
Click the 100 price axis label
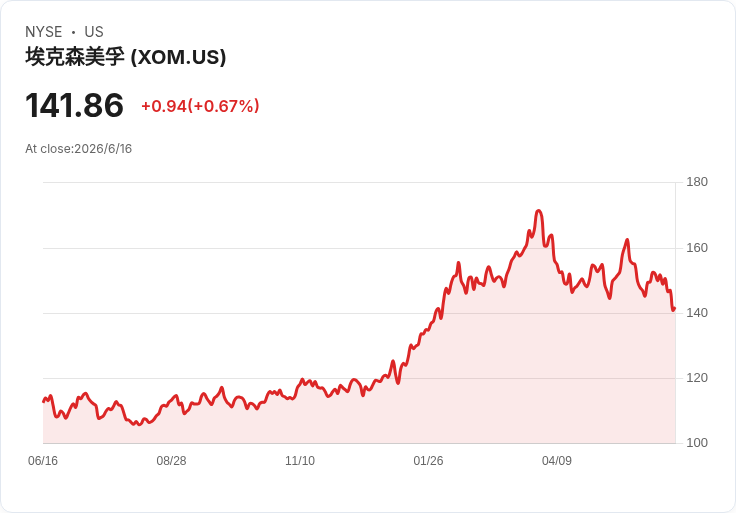click(697, 443)
